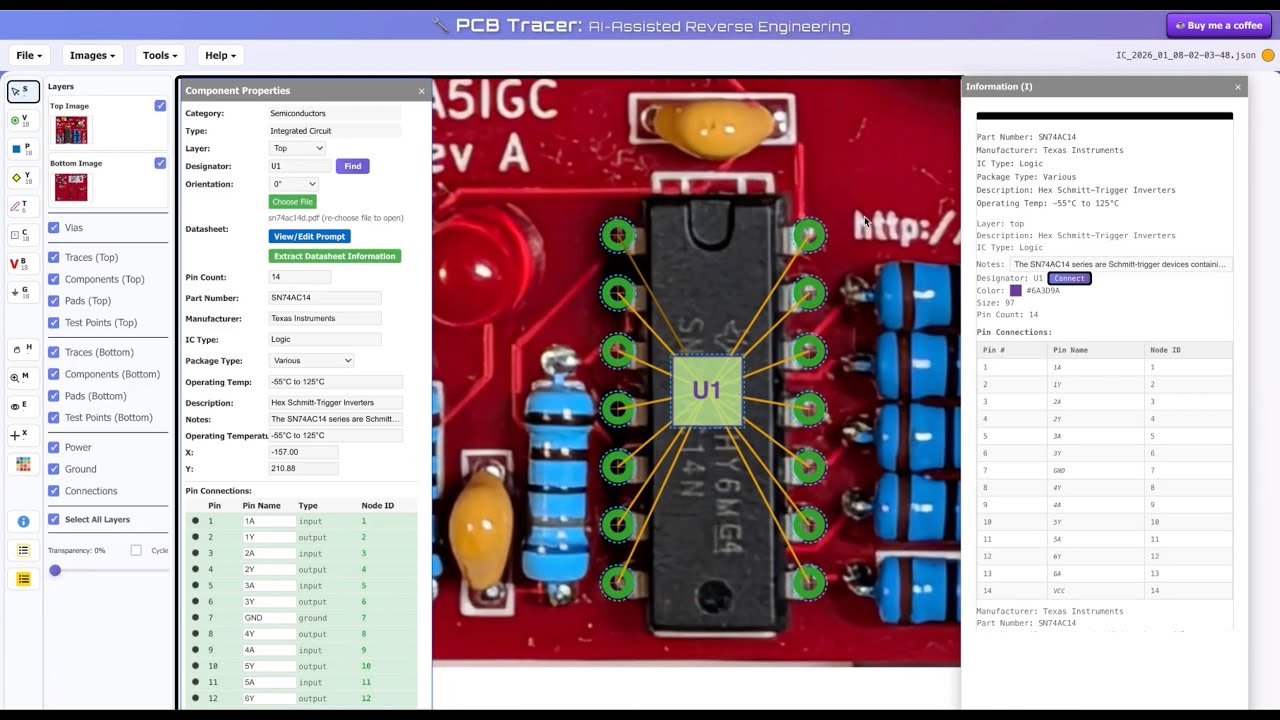Choose the Via tool (V)
The image size is (1280, 720).
[23, 120]
